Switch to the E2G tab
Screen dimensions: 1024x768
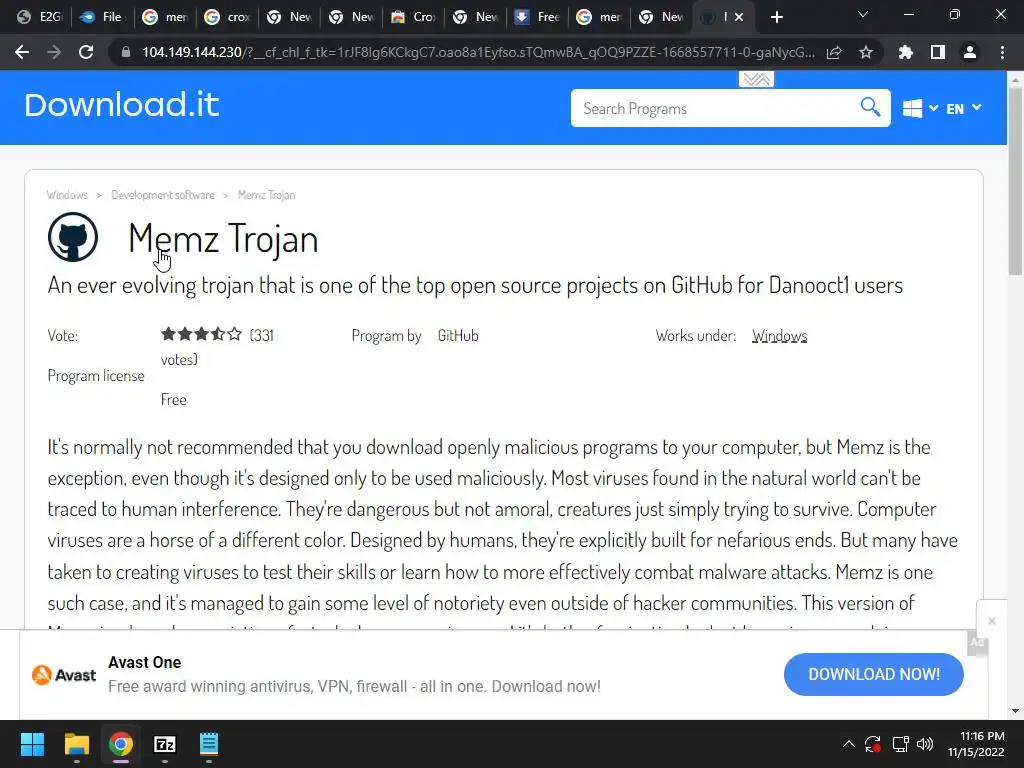pos(39,17)
